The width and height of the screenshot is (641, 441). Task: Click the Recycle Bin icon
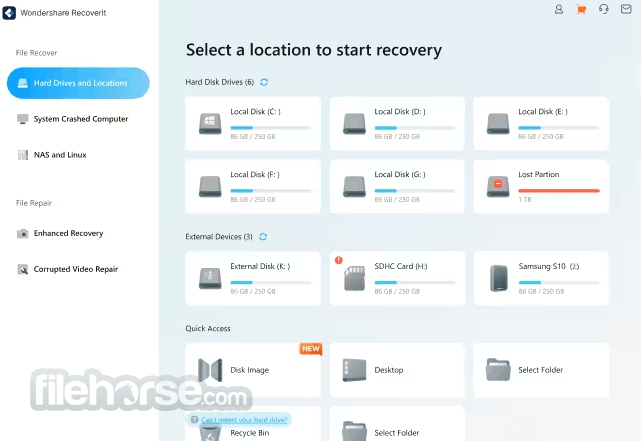(210, 432)
